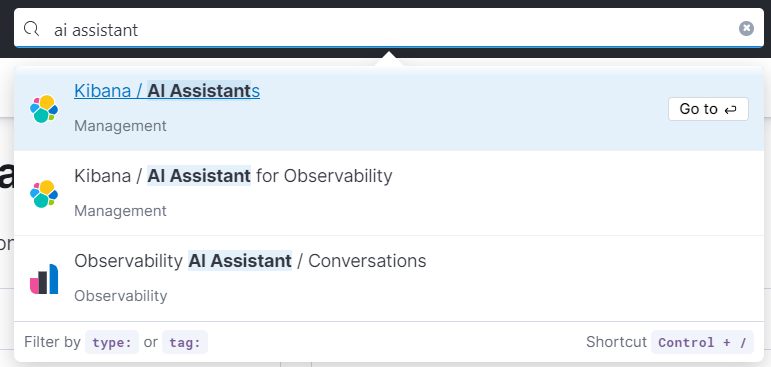The height and width of the screenshot is (367, 771).
Task: Click the Go to button
Action: pyautogui.click(x=708, y=109)
